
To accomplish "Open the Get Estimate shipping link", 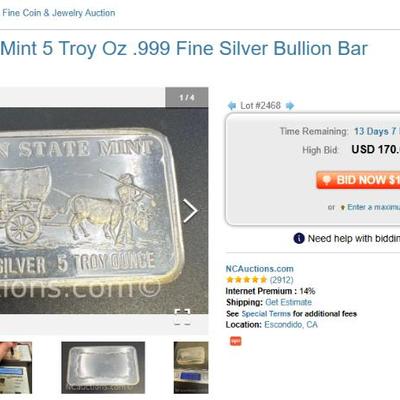I will click(x=288, y=302).
